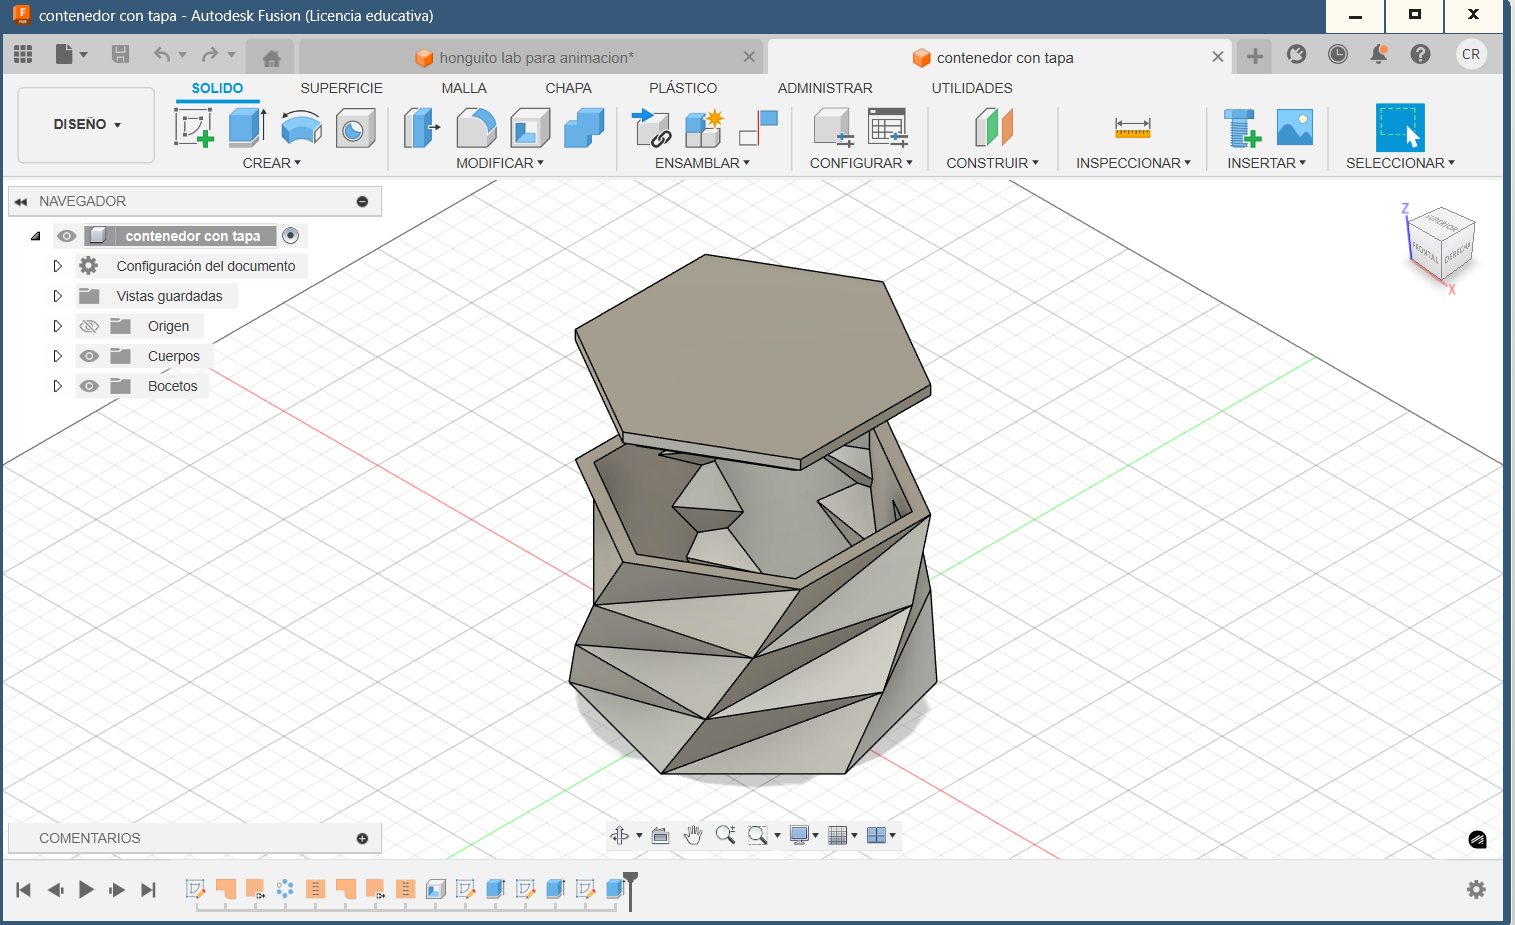This screenshot has height=925, width=1515.
Task: Click the Pan hand tool
Action: pos(693,835)
